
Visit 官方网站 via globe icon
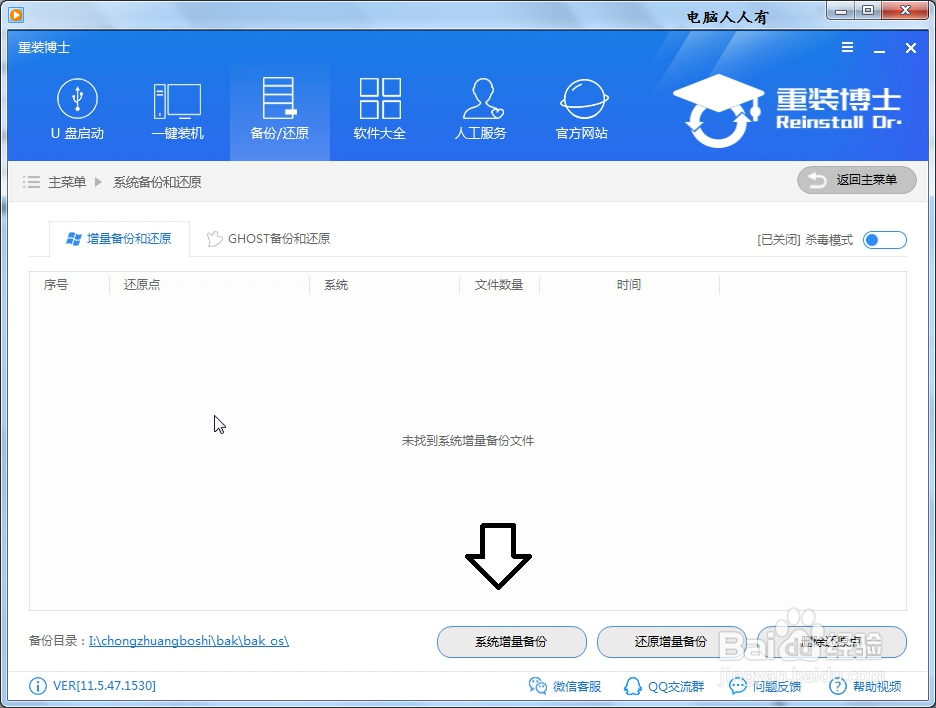(582, 110)
